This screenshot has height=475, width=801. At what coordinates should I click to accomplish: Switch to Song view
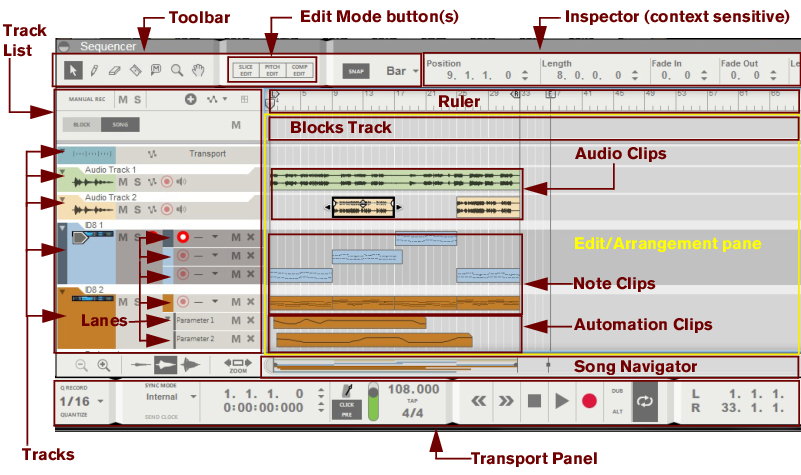(120, 125)
